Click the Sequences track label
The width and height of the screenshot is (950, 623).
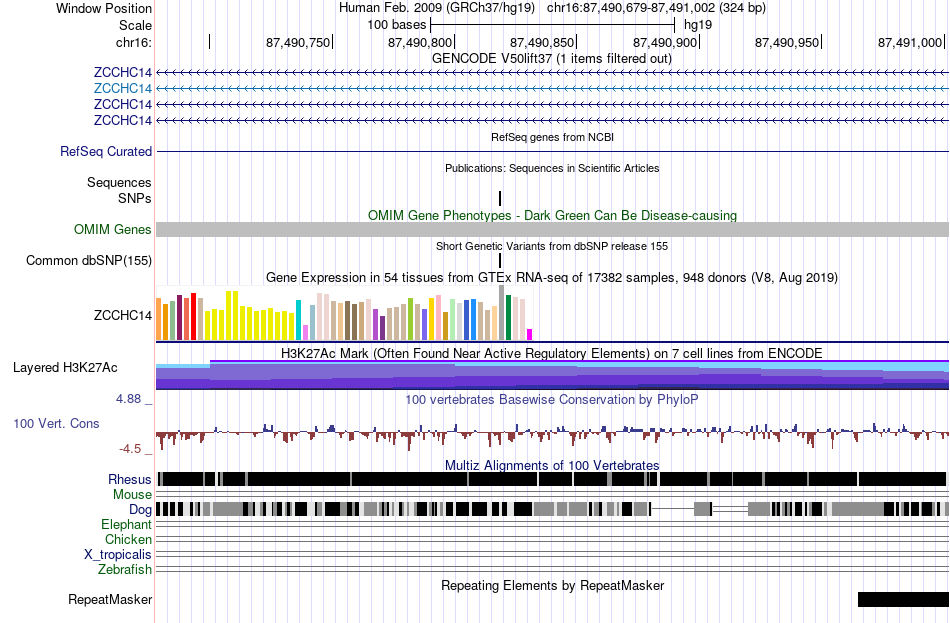pyautogui.click(x=119, y=182)
